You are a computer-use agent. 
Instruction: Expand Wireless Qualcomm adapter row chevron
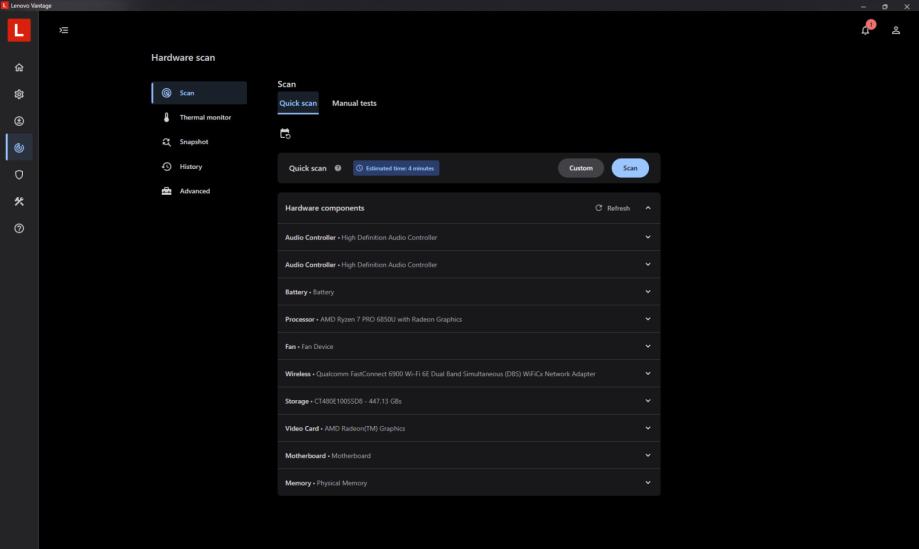(x=648, y=373)
